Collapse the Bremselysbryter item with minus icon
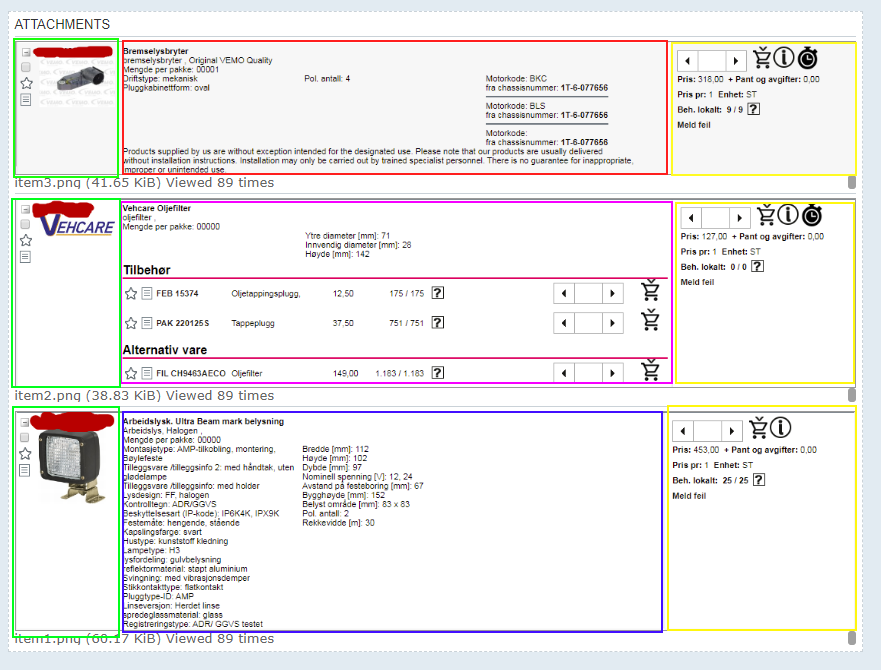This screenshot has width=881, height=670. click(x=26, y=51)
